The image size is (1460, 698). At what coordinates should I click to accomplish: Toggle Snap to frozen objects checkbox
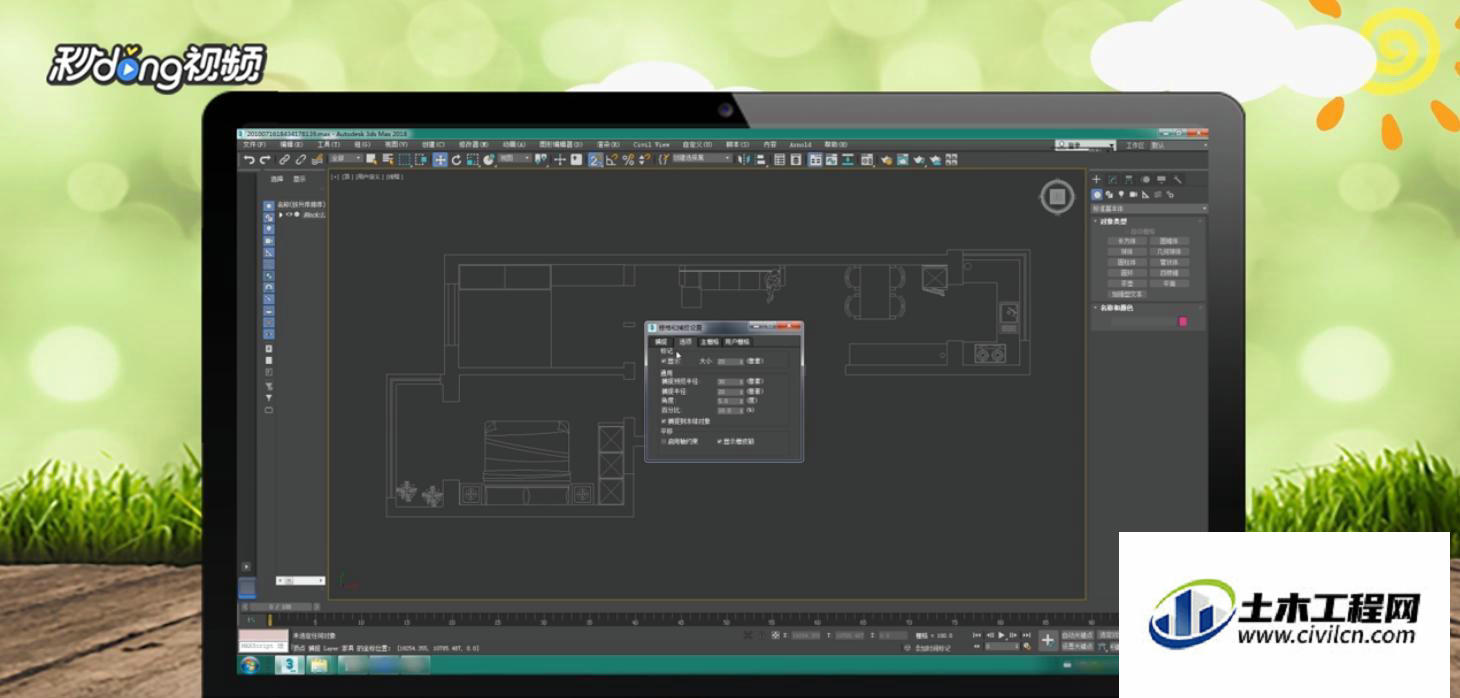pos(664,421)
